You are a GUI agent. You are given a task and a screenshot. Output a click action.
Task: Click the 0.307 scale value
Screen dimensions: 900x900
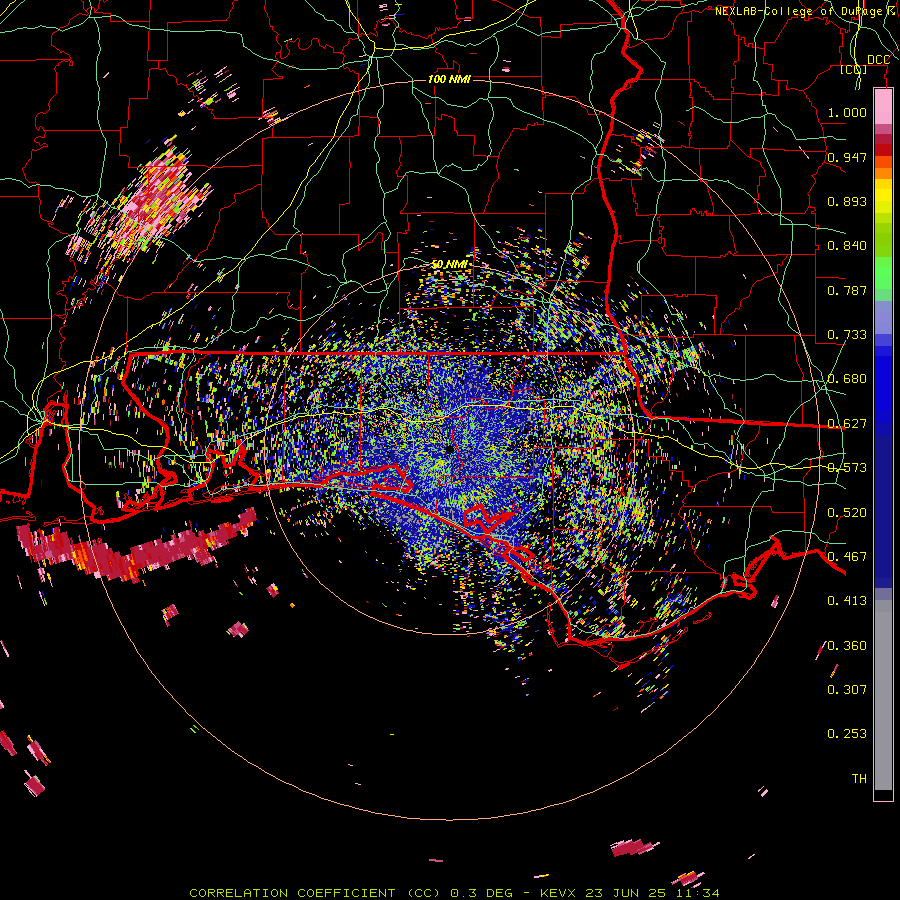[x=847, y=690]
